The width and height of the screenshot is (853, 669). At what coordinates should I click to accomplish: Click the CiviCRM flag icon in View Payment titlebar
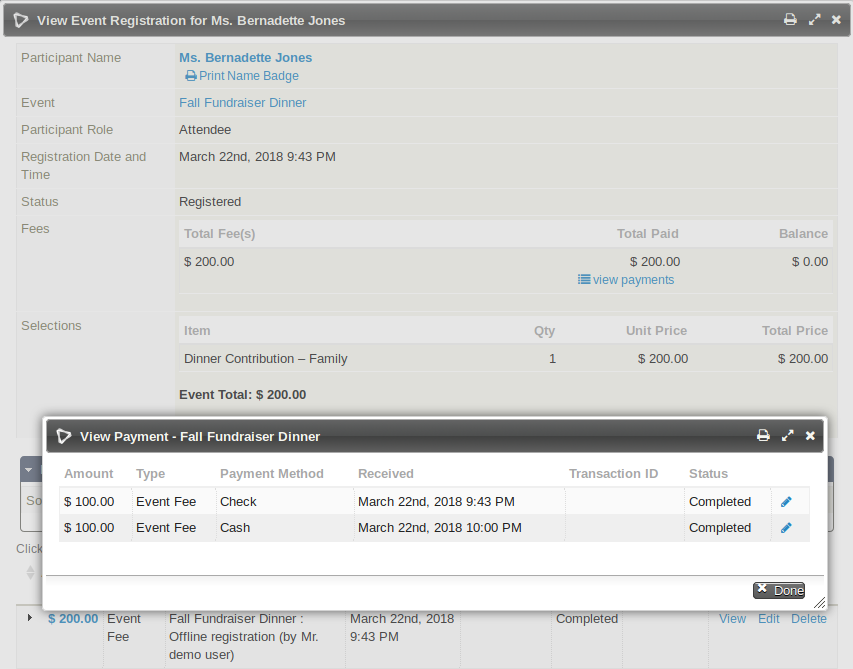coord(63,436)
